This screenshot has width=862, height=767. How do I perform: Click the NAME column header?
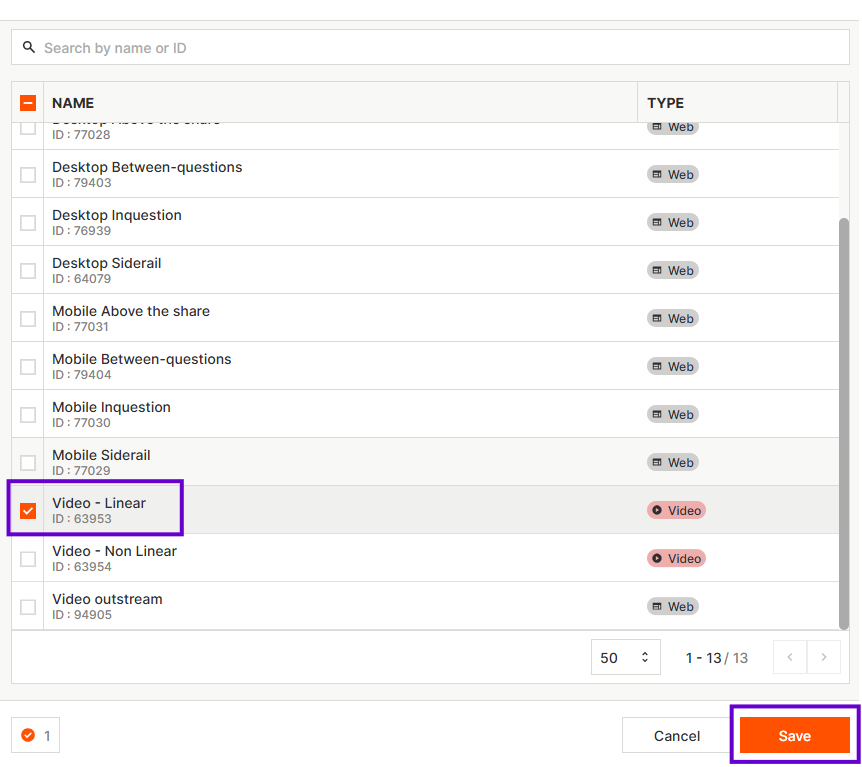pos(73,102)
